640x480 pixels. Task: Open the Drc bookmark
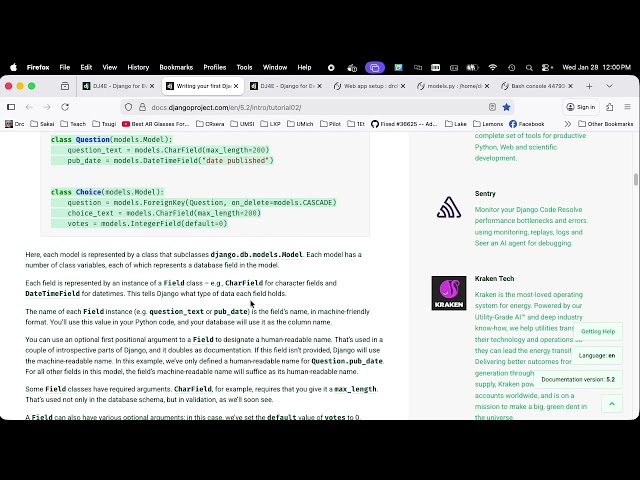[x=15, y=124]
